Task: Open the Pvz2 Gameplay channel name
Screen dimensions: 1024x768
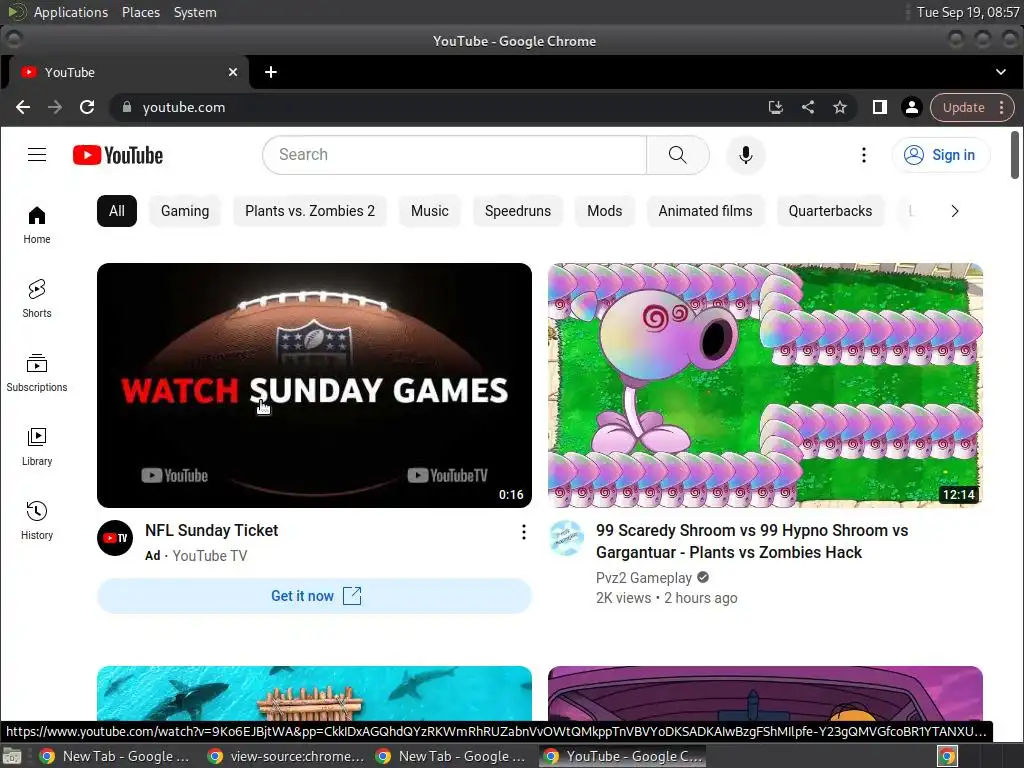Action: pyautogui.click(x=643, y=578)
